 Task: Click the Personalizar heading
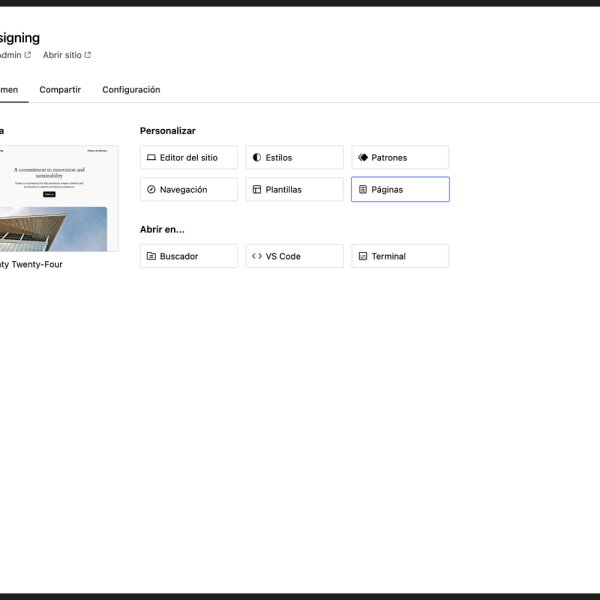tap(168, 131)
